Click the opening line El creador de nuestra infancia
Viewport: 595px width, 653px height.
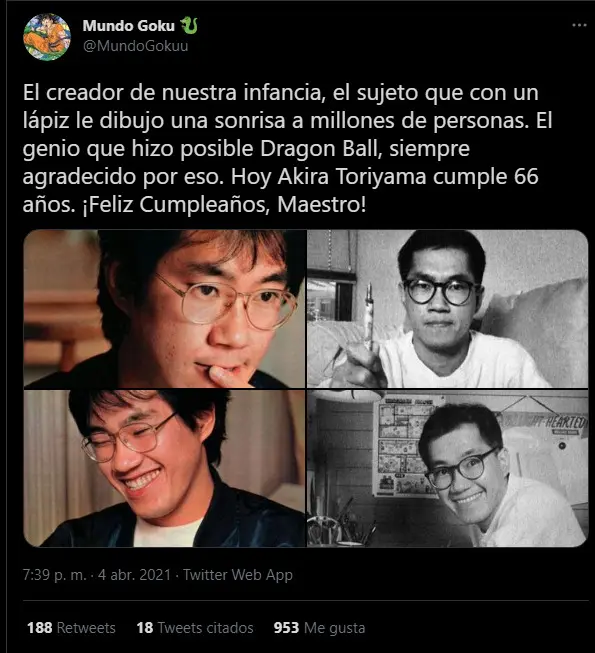pos(172,92)
